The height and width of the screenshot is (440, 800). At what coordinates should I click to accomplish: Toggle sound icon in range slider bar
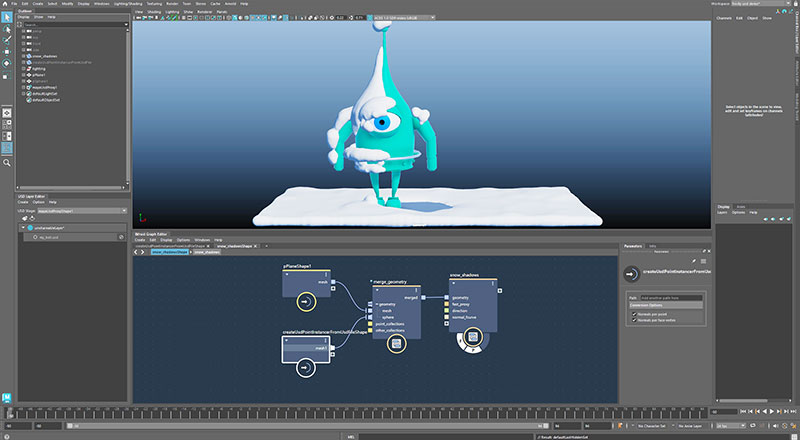(775, 426)
